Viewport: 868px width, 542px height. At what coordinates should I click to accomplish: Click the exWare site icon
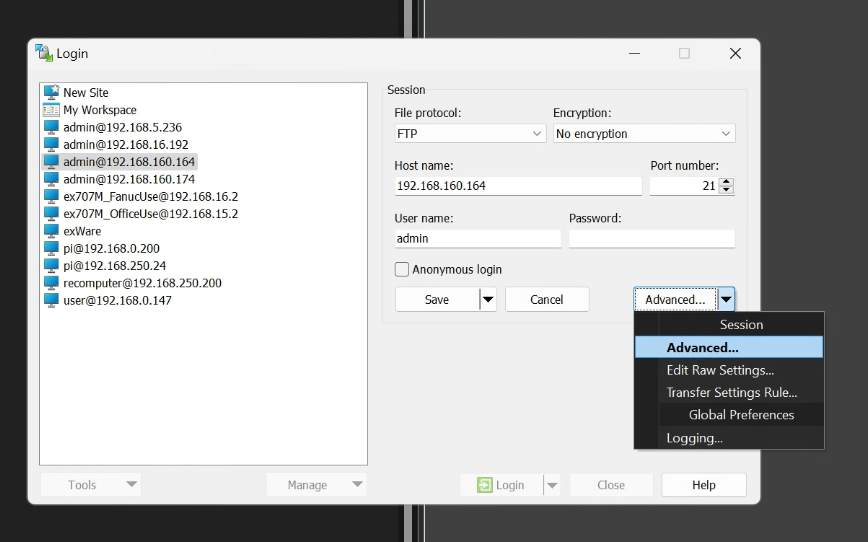pyautogui.click(x=51, y=231)
